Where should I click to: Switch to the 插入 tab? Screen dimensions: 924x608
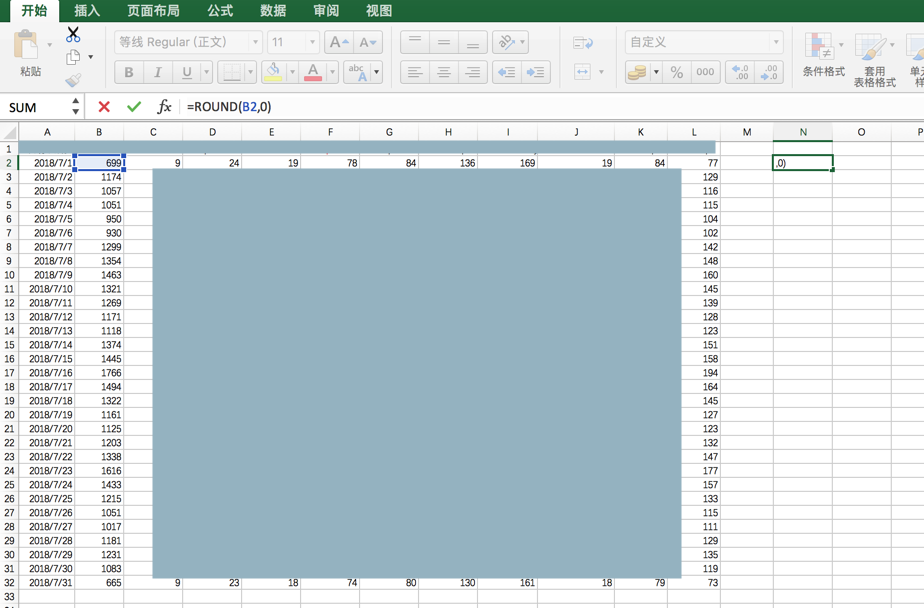(87, 11)
